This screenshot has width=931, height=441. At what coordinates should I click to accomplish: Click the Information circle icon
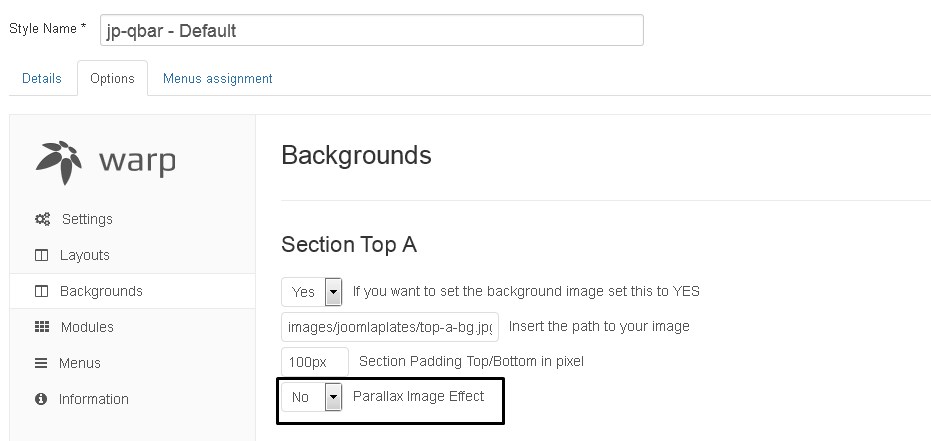(x=41, y=399)
